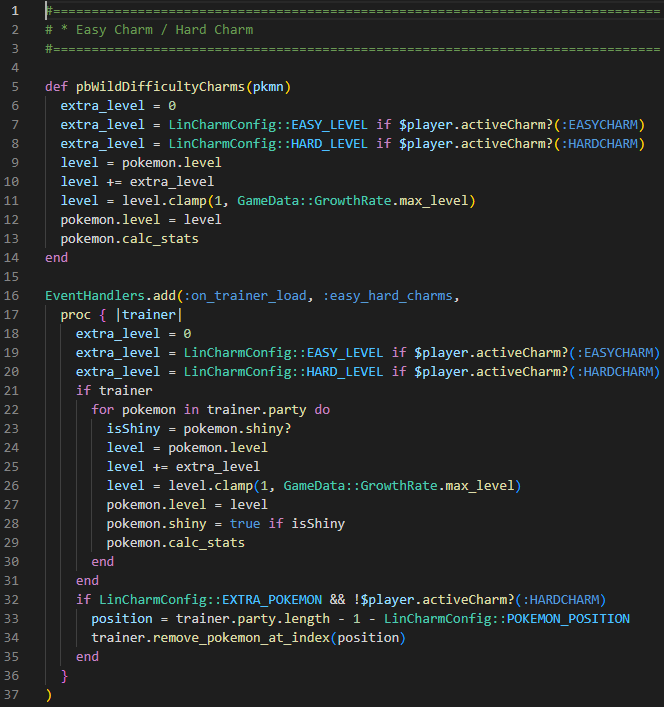
Task: Click the 'if trainer' statement on line 21
Action: (x=114, y=390)
